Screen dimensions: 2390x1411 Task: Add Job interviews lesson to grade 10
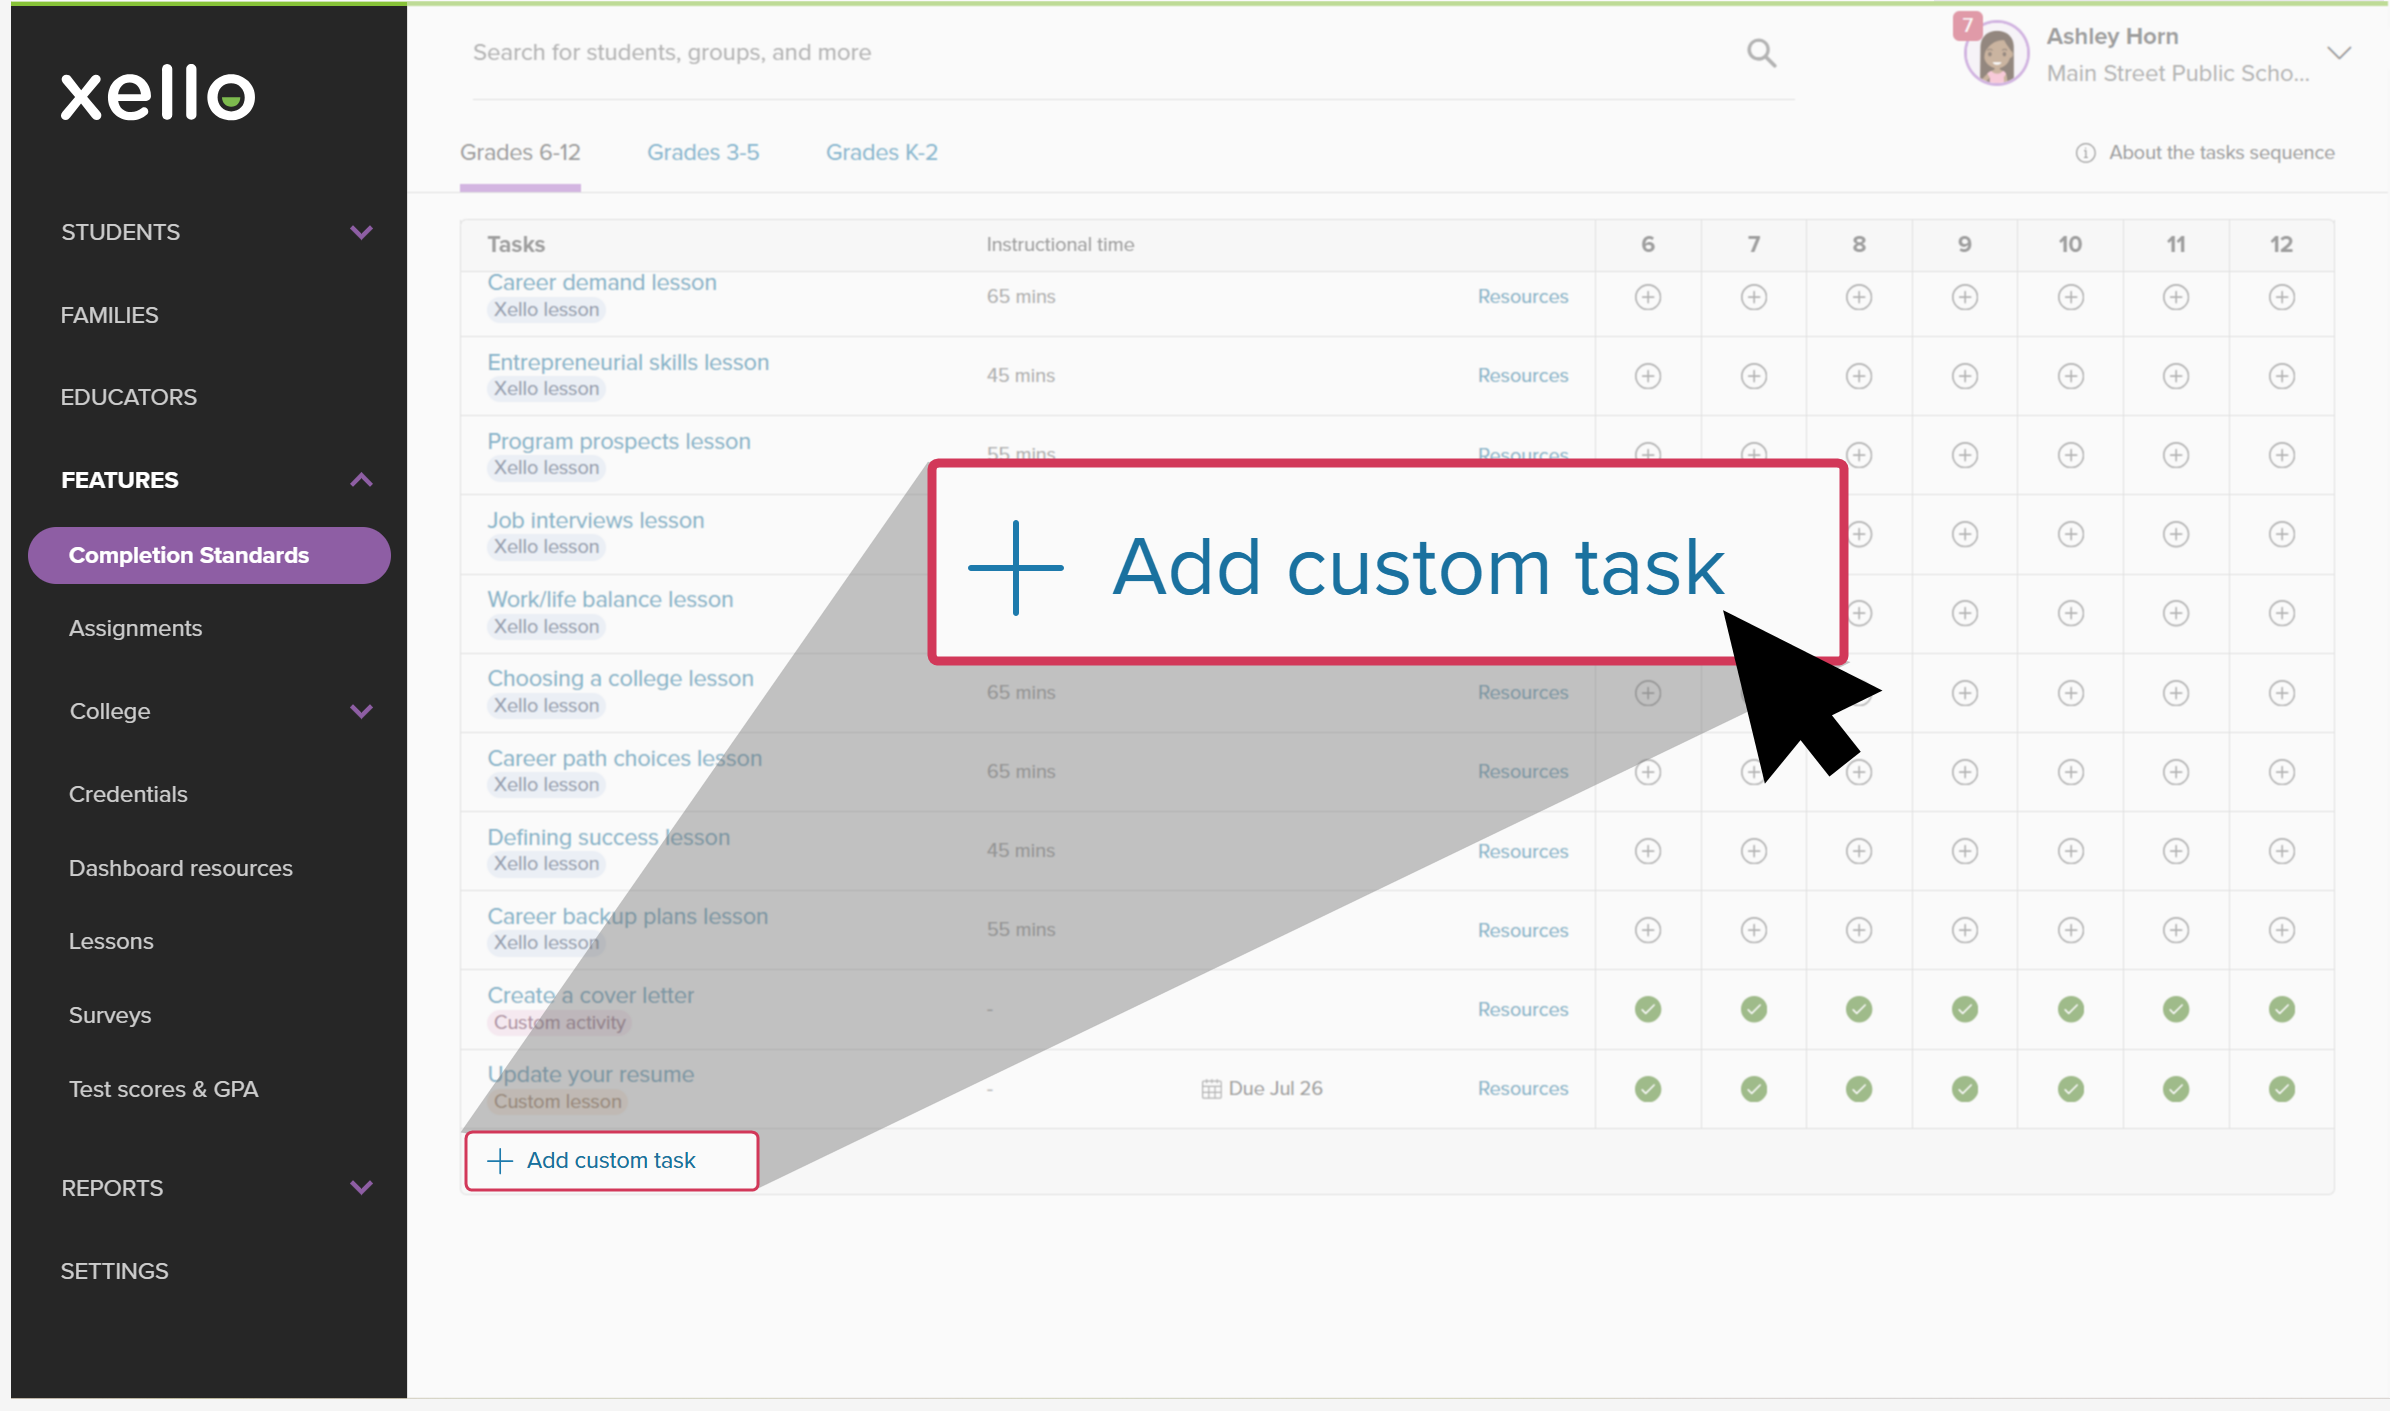[x=2071, y=534]
